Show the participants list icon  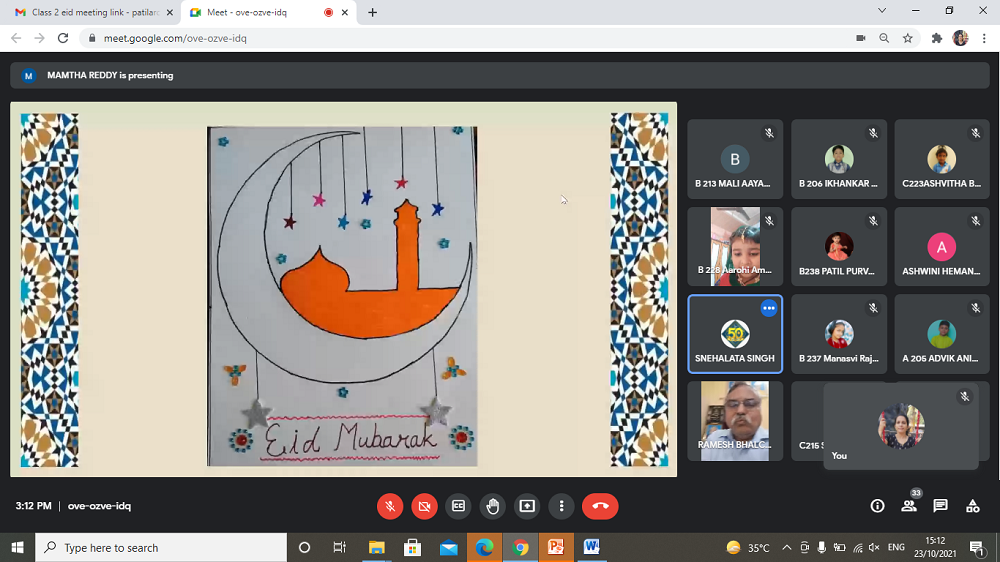click(x=908, y=506)
